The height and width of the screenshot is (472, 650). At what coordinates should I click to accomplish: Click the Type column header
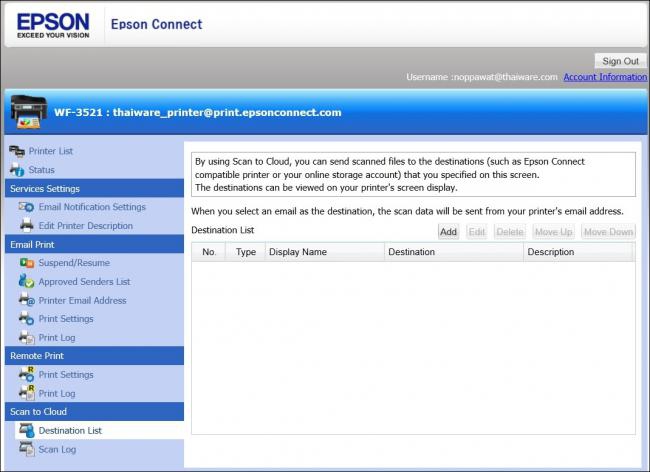(245, 252)
